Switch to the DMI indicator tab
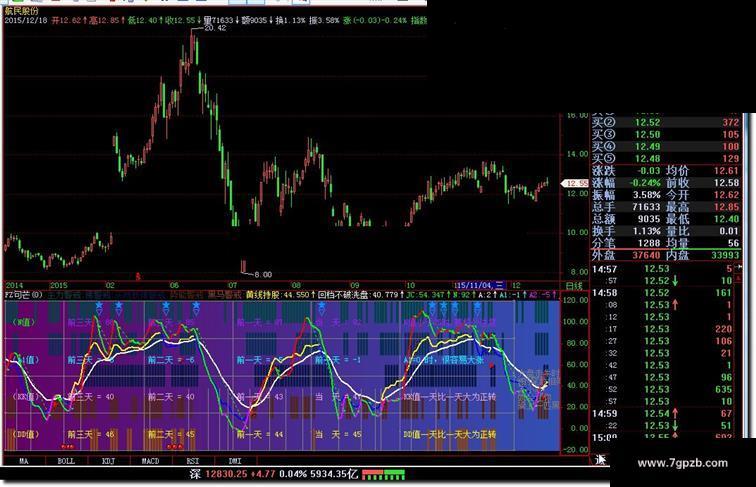Screen dimensions: 756x487 click(x=235, y=461)
